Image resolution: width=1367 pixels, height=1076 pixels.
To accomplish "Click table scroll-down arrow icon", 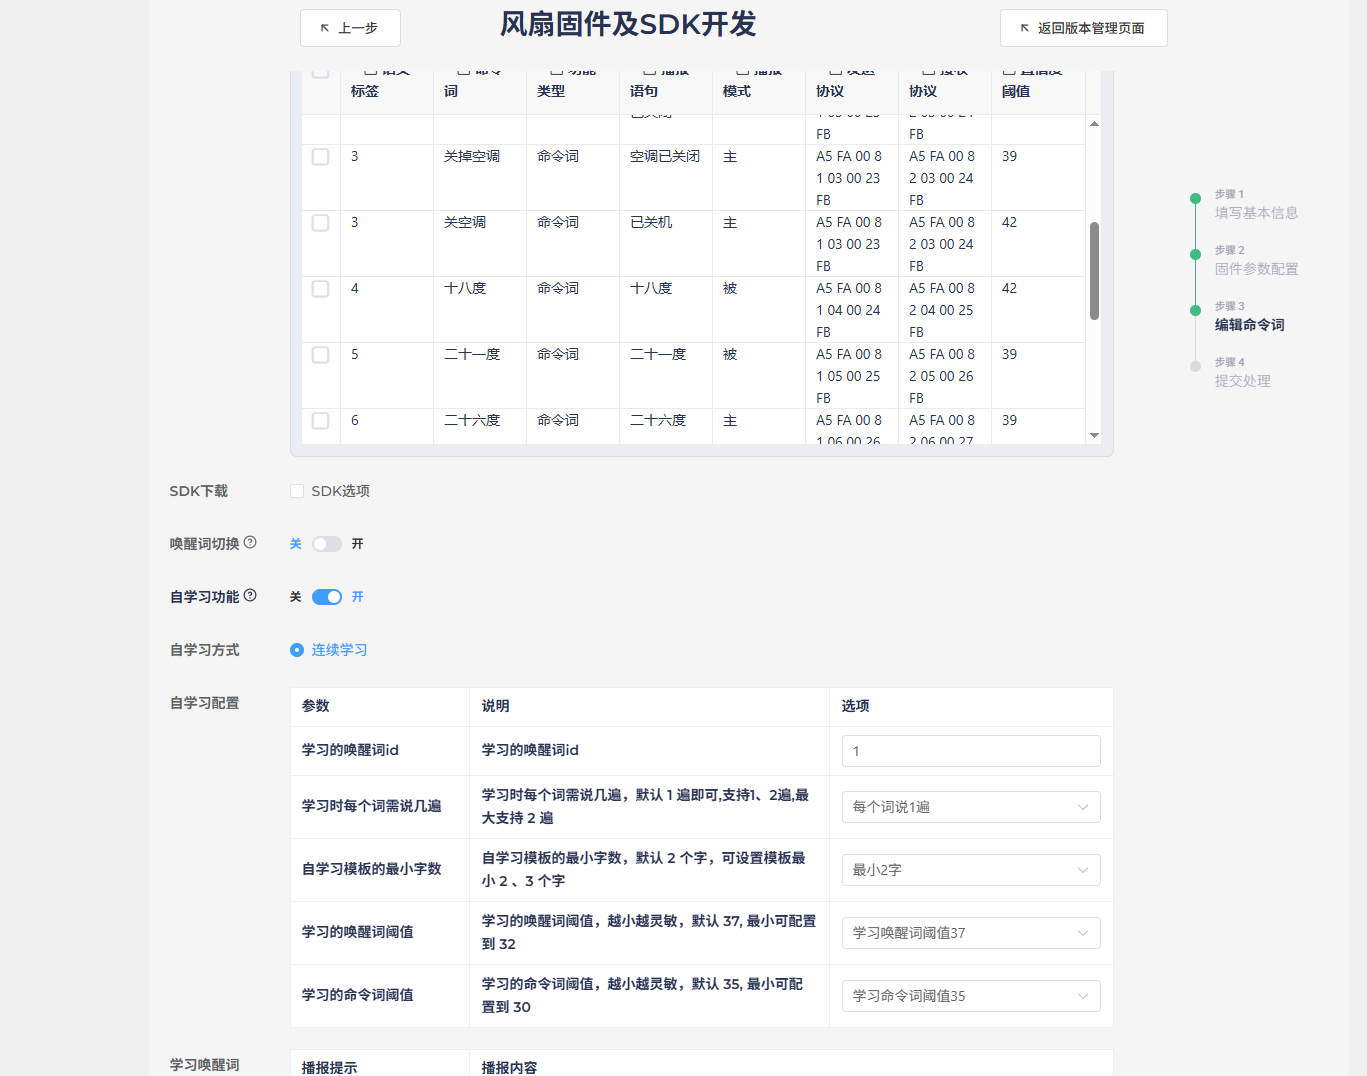I will 1094,435.
